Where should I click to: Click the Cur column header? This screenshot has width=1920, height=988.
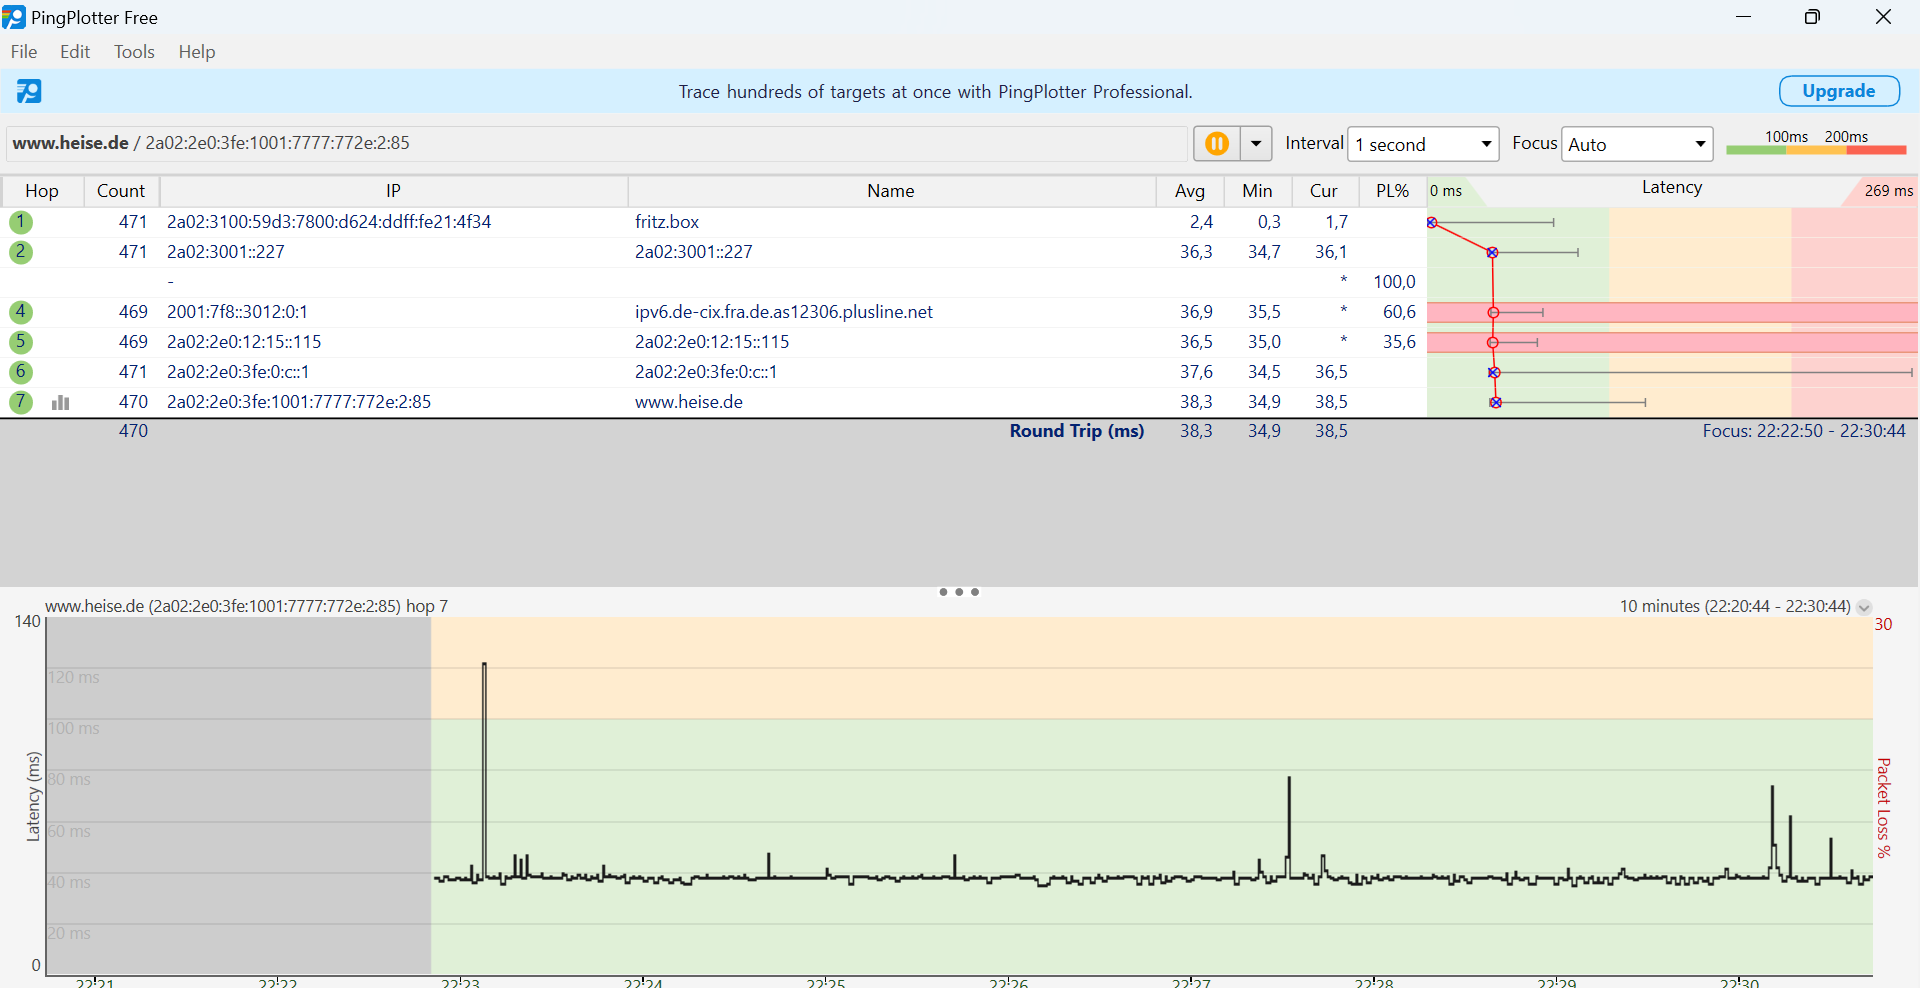[x=1324, y=191]
